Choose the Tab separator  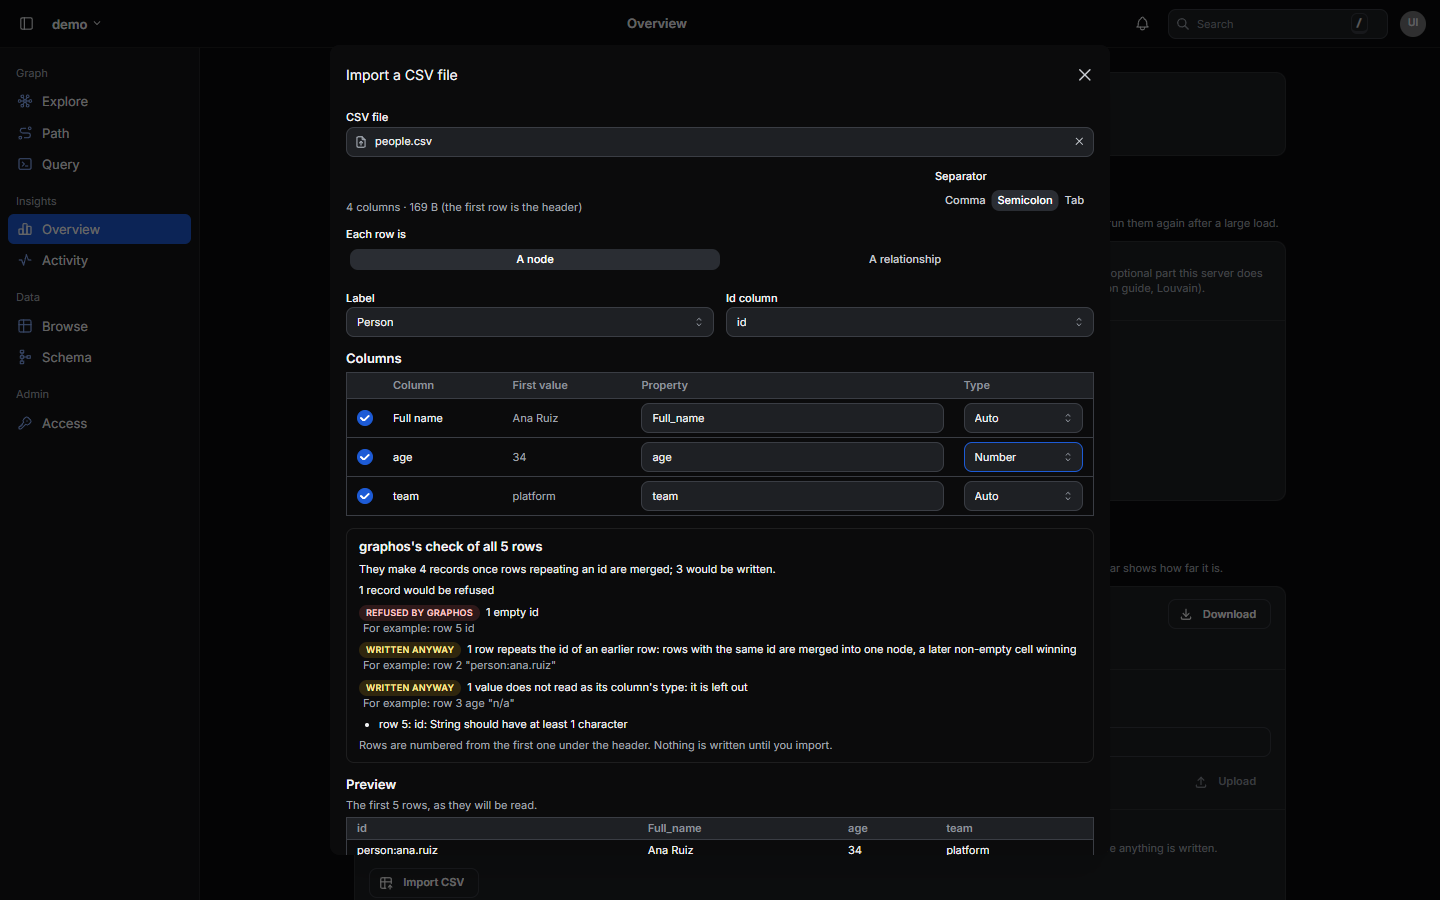coord(1074,200)
